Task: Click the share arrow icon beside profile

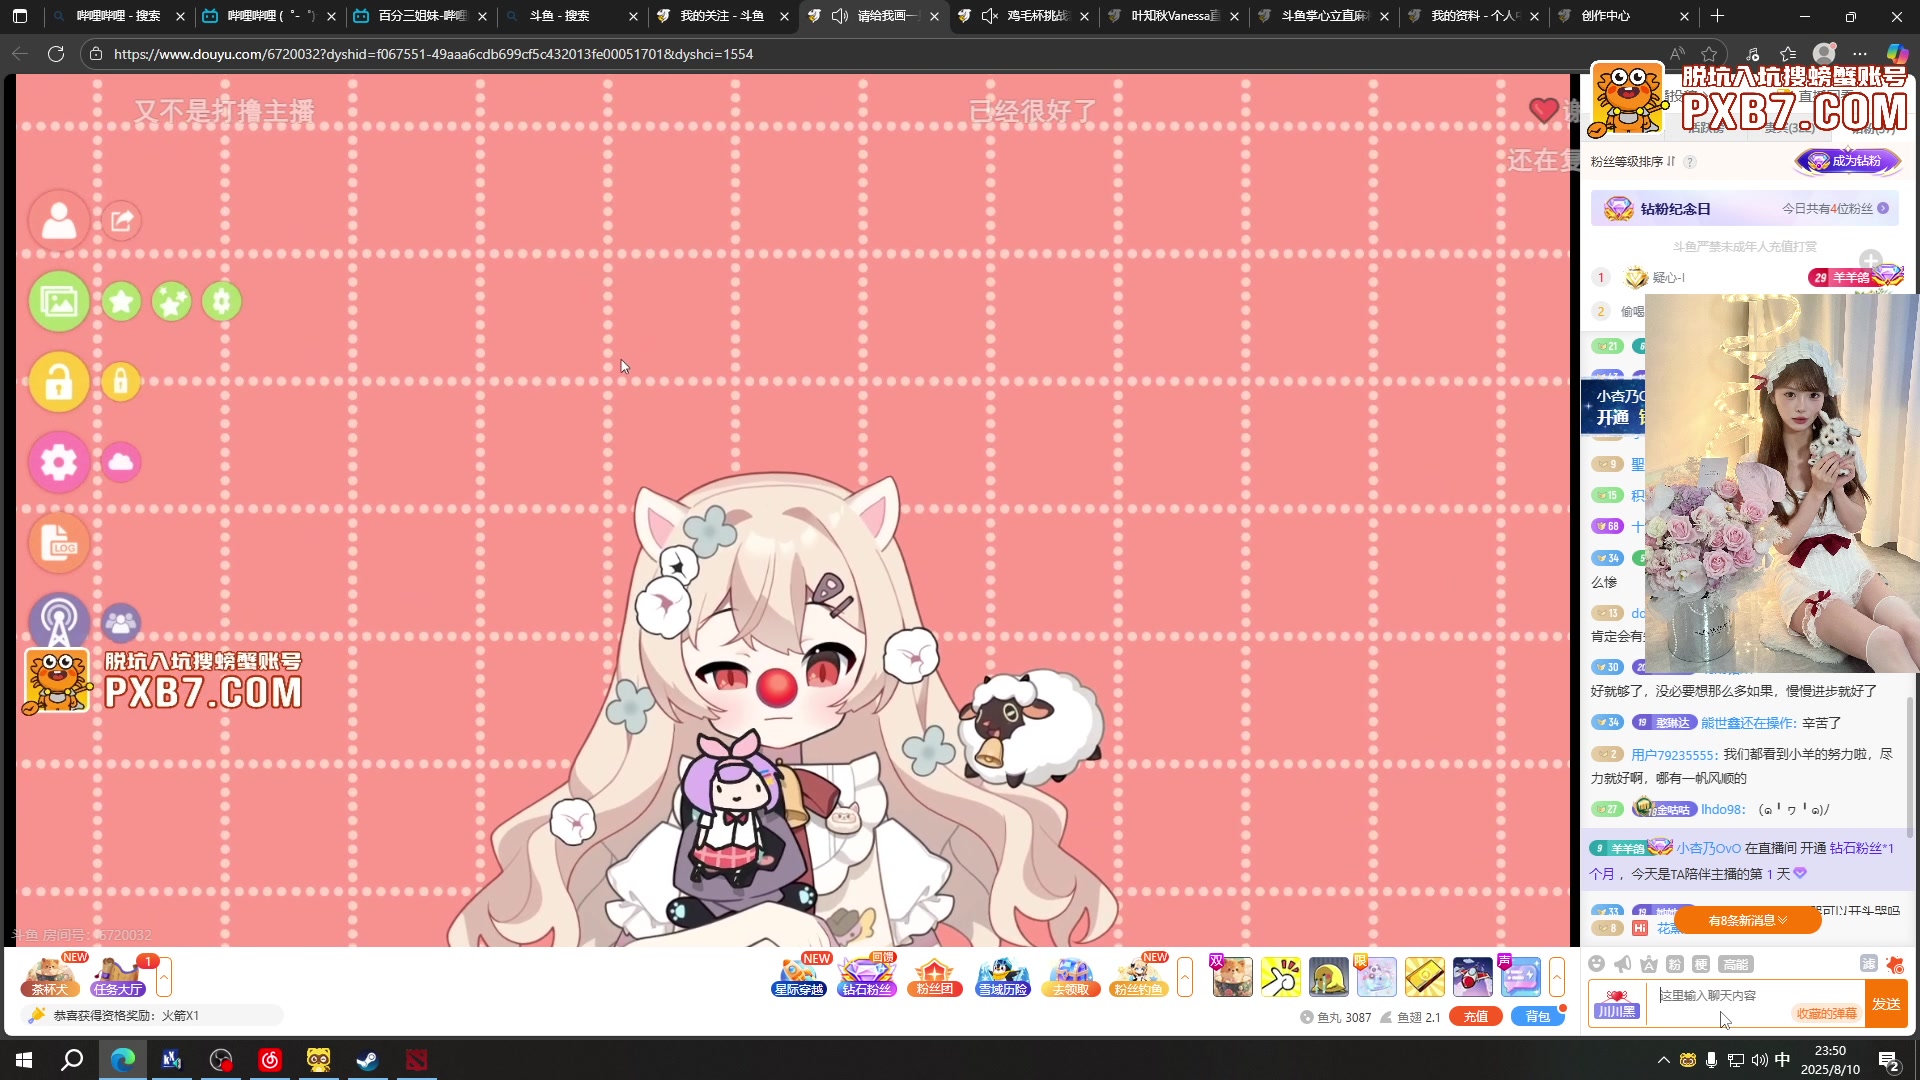Action: click(121, 221)
